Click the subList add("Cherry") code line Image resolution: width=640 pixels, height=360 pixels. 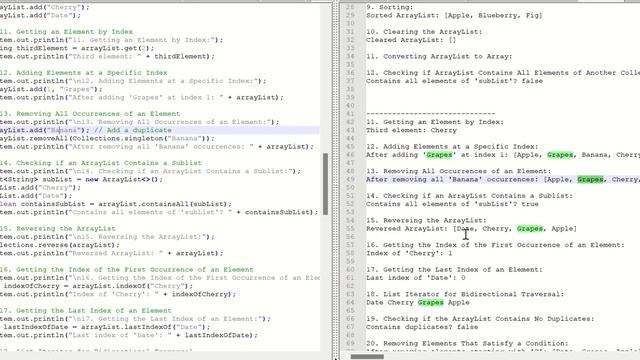coord(40,187)
